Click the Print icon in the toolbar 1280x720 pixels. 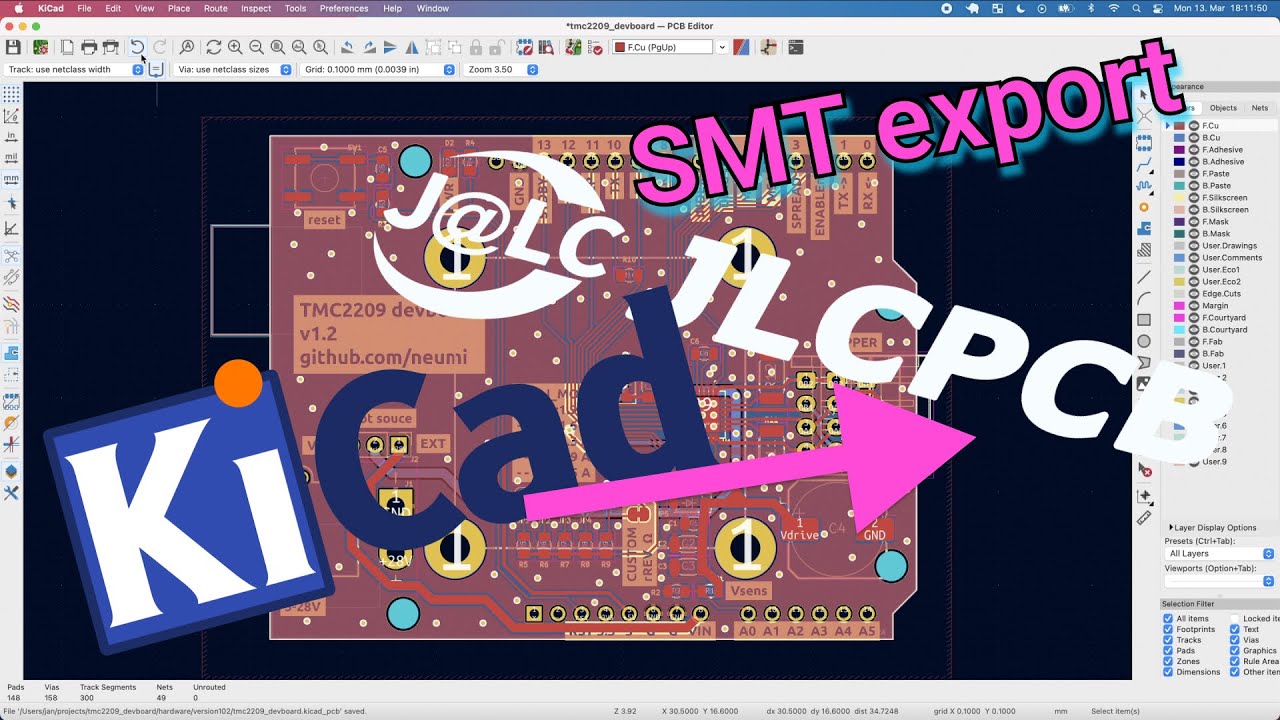click(89, 47)
